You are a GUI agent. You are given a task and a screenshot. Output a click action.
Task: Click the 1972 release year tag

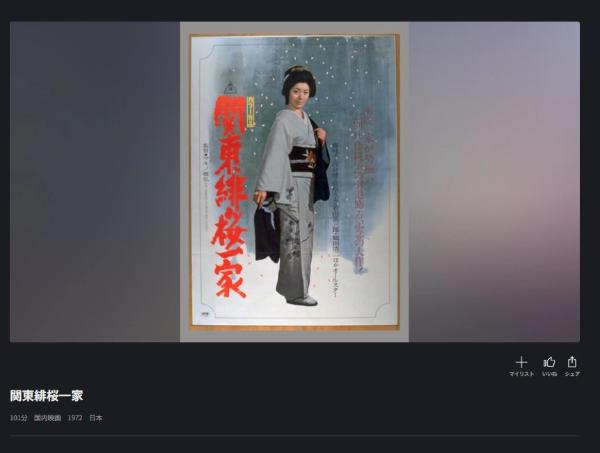[75, 418]
